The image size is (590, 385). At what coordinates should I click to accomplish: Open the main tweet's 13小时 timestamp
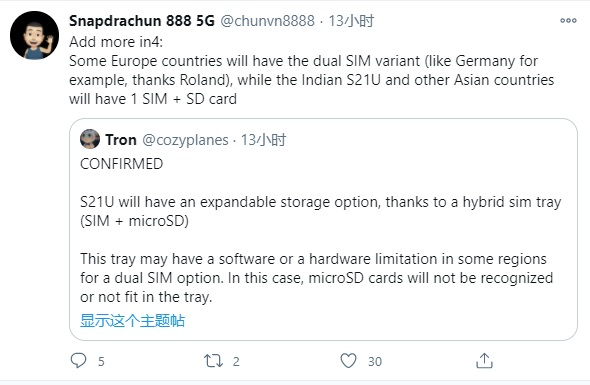[351, 21]
